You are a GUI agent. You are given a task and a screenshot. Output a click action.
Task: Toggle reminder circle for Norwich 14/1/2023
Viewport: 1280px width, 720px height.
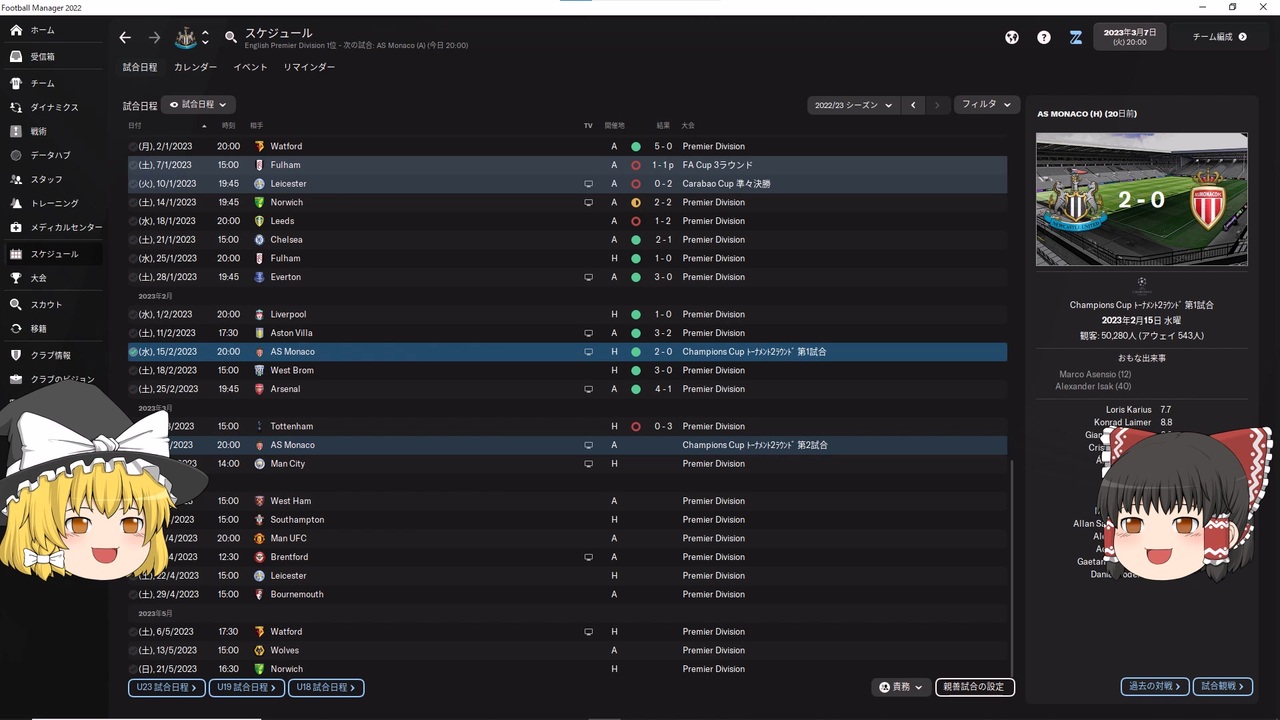(x=134, y=203)
